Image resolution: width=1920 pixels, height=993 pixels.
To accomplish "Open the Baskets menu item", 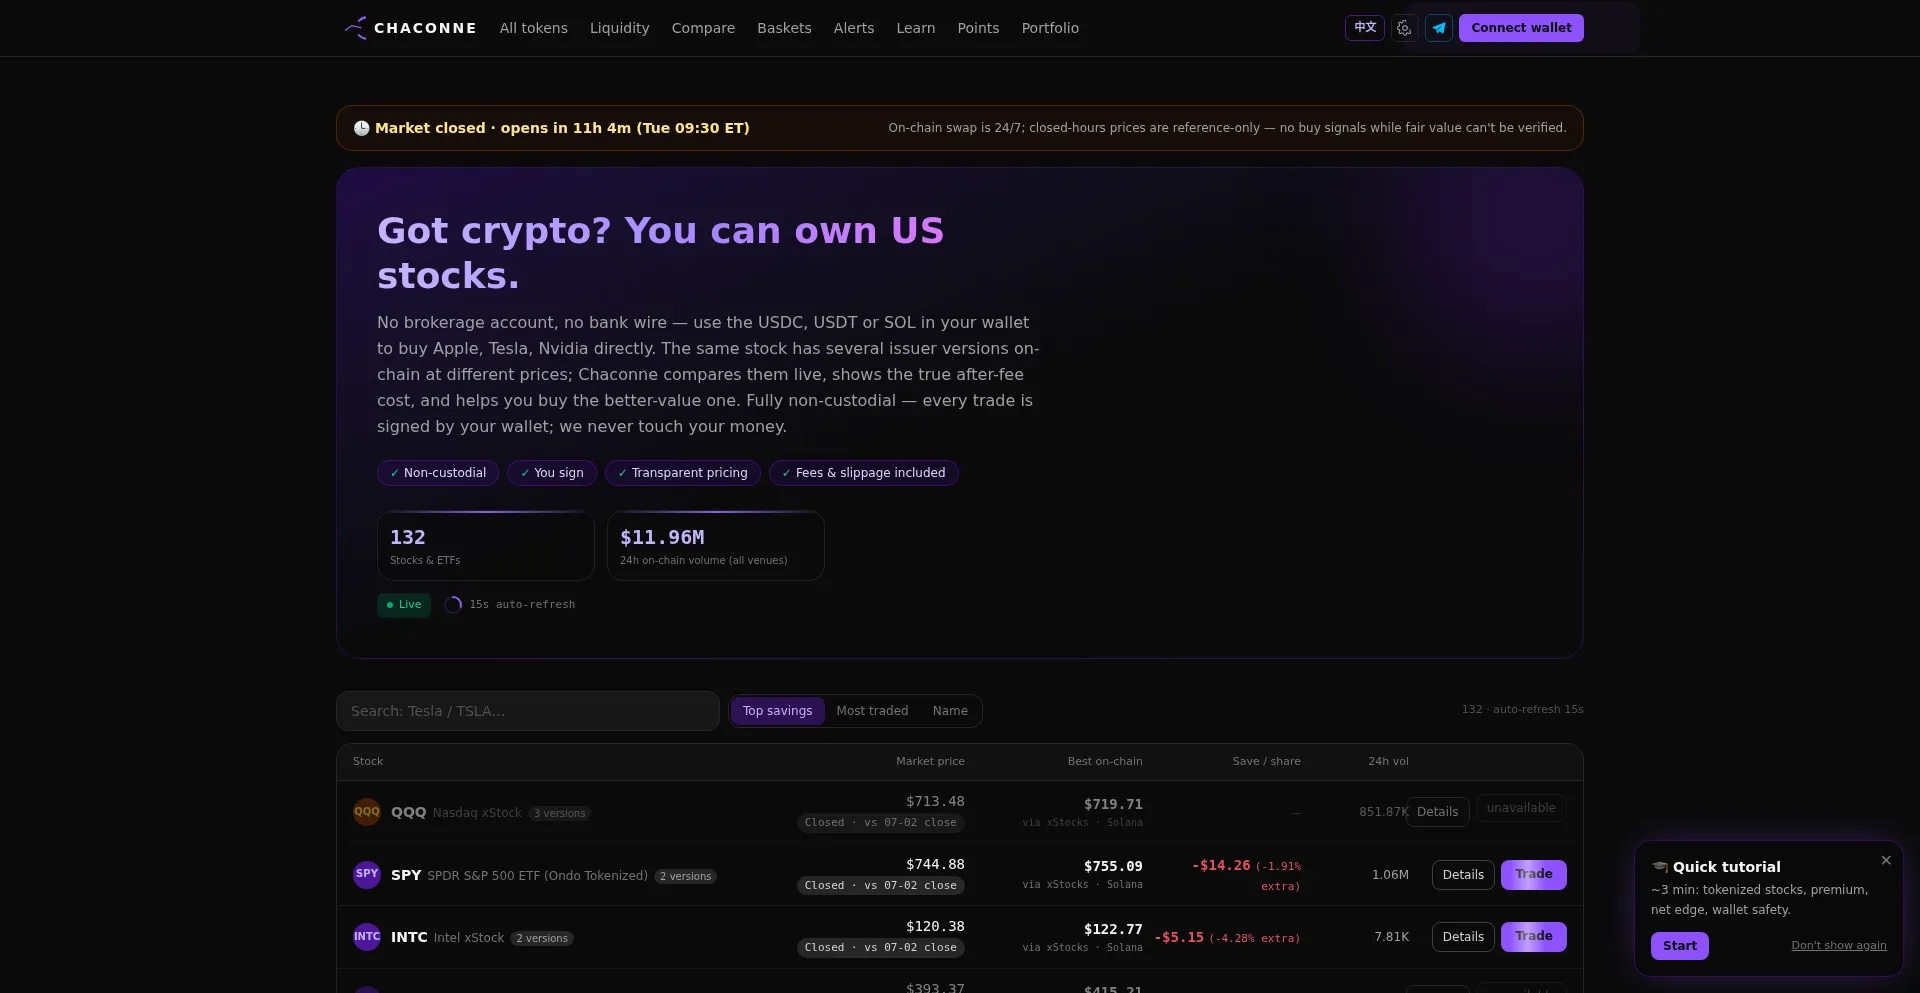I will [784, 28].
